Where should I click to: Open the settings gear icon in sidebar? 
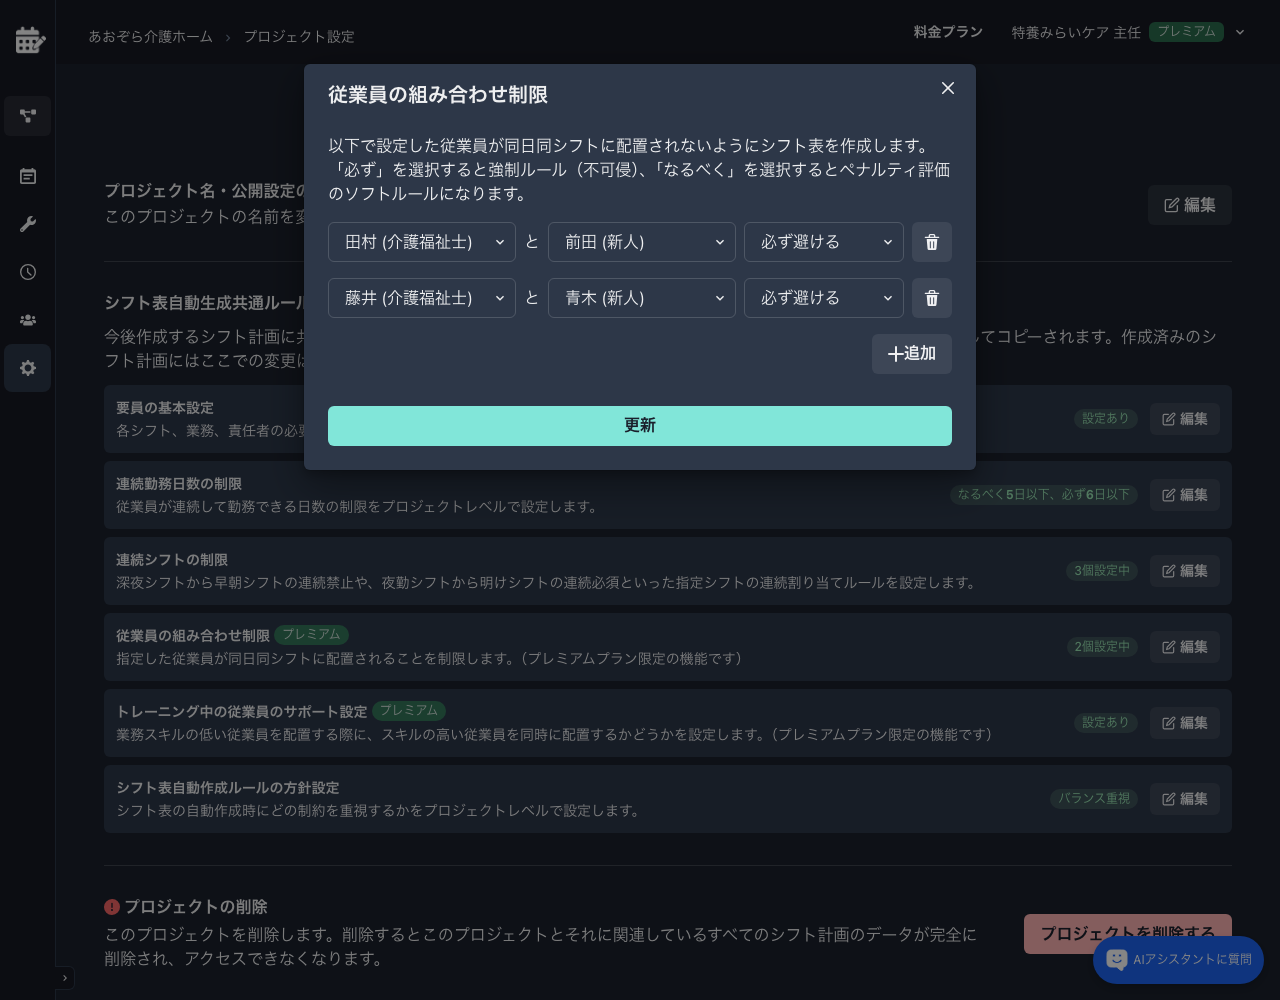coord(27,368)
